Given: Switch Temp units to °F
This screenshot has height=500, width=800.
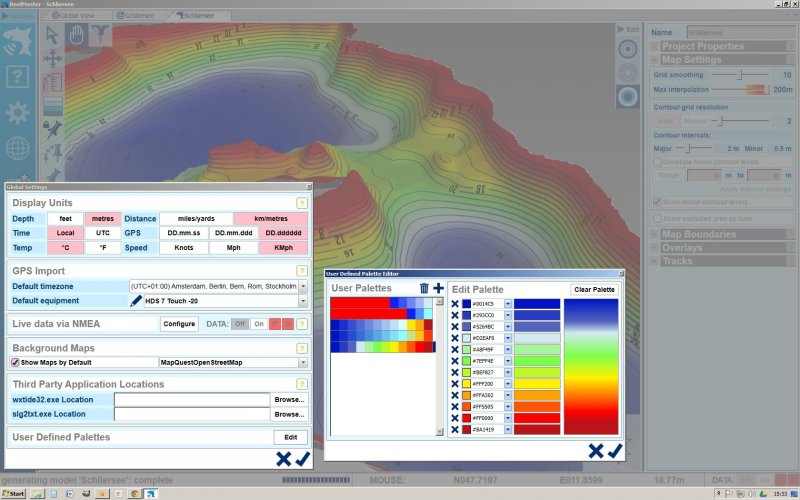Looking at the screenshot, I should point(101,247).
